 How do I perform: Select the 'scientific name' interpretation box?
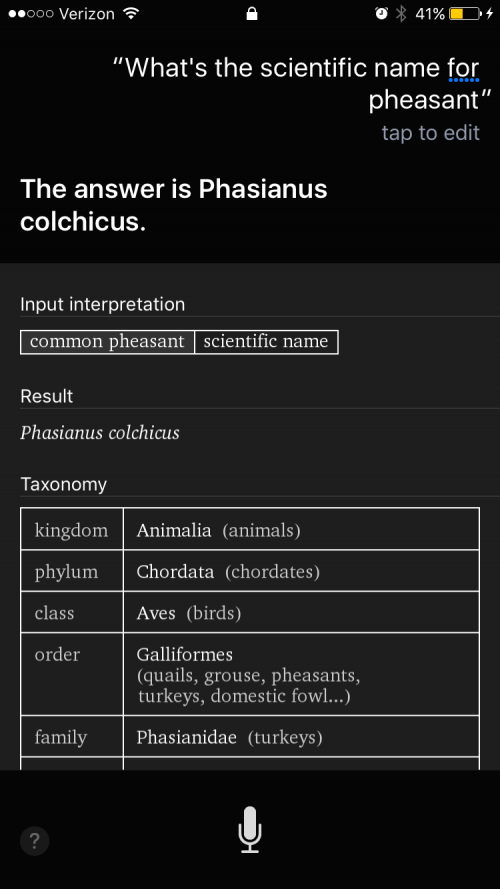click(x=266, y=342)
